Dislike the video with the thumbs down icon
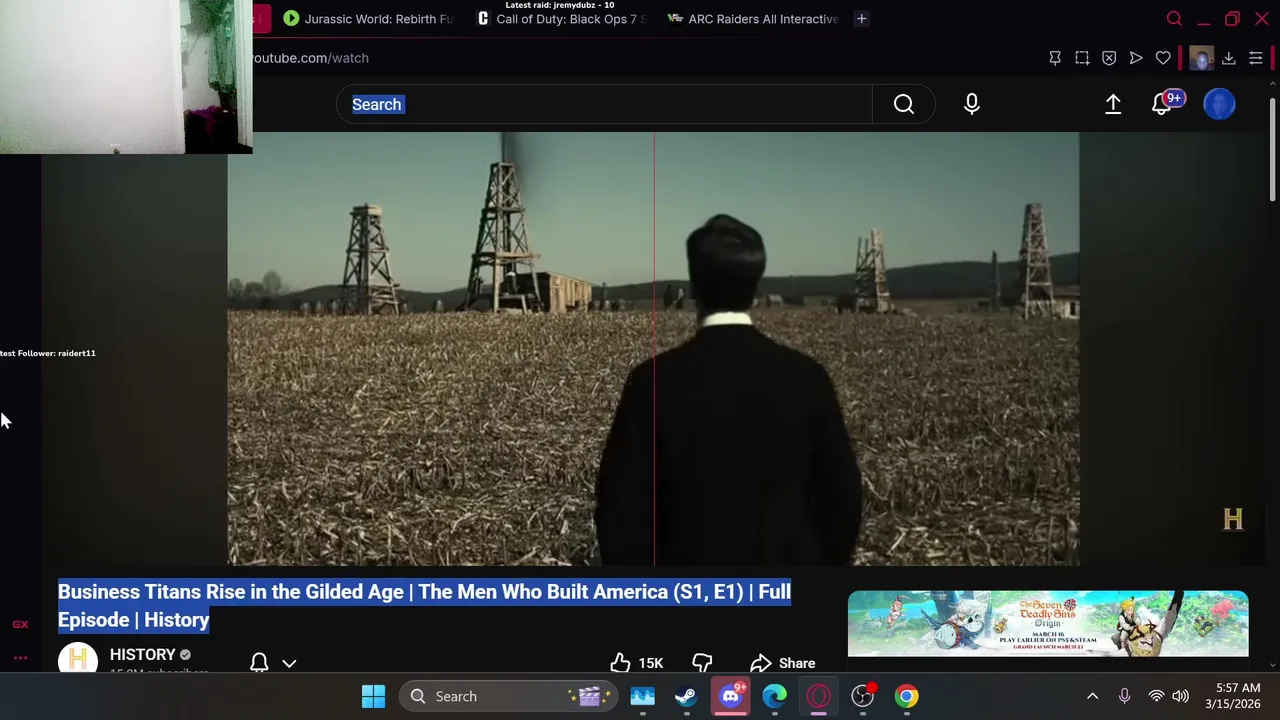Viewport: 1280px width, 720px height. (x=702, y=663)
